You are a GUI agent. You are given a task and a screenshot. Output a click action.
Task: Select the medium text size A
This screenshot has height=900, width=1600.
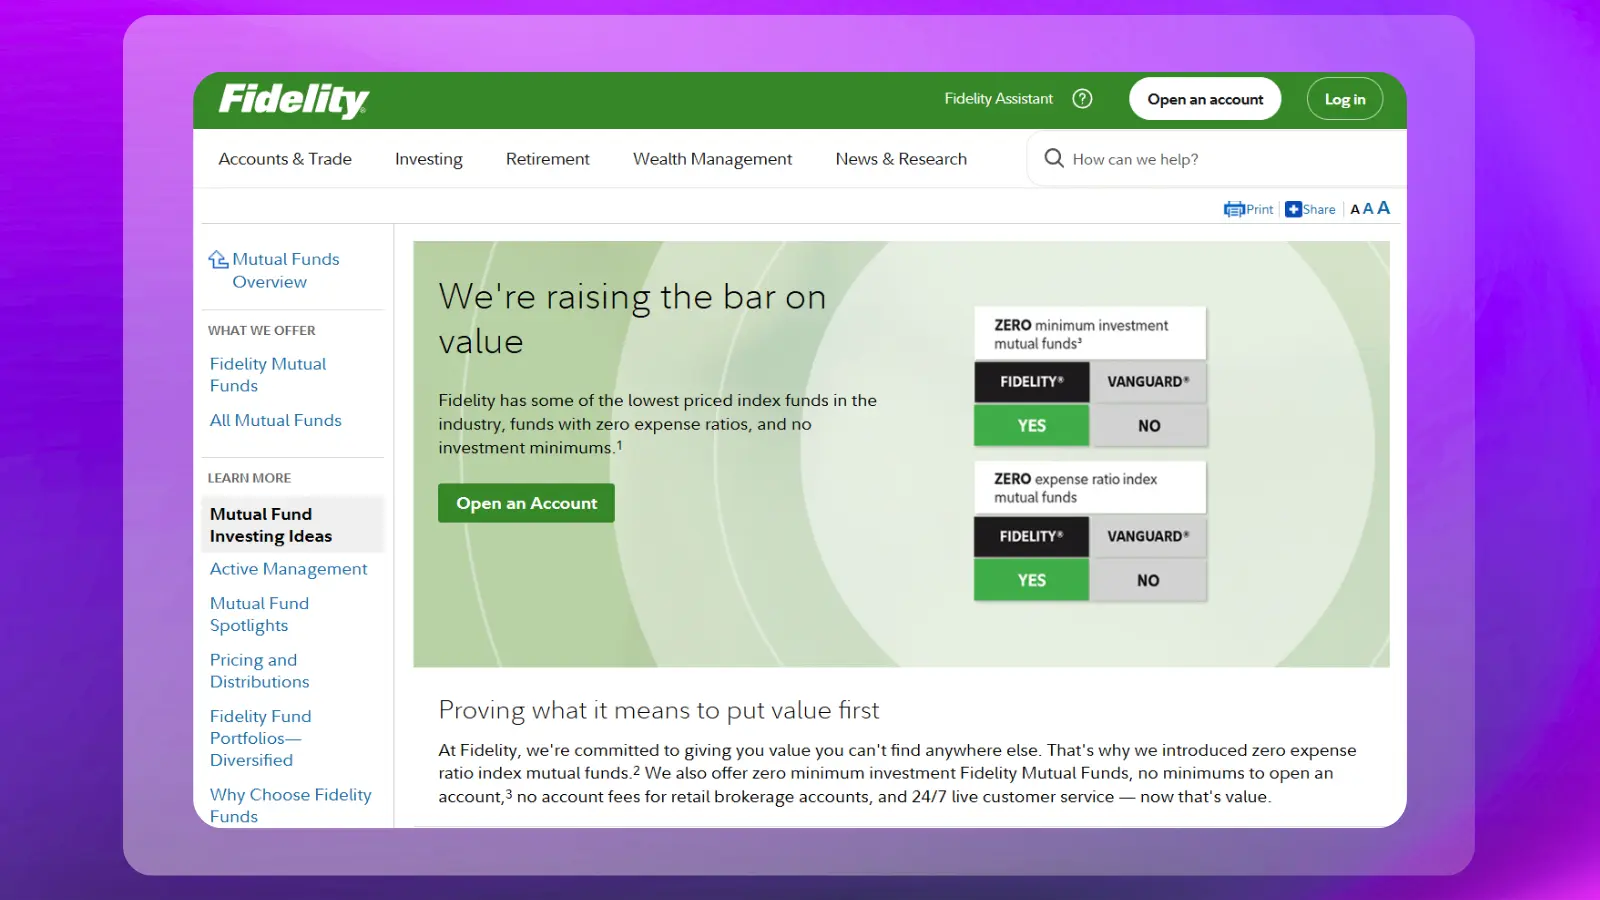click(x=1368, y=208)
